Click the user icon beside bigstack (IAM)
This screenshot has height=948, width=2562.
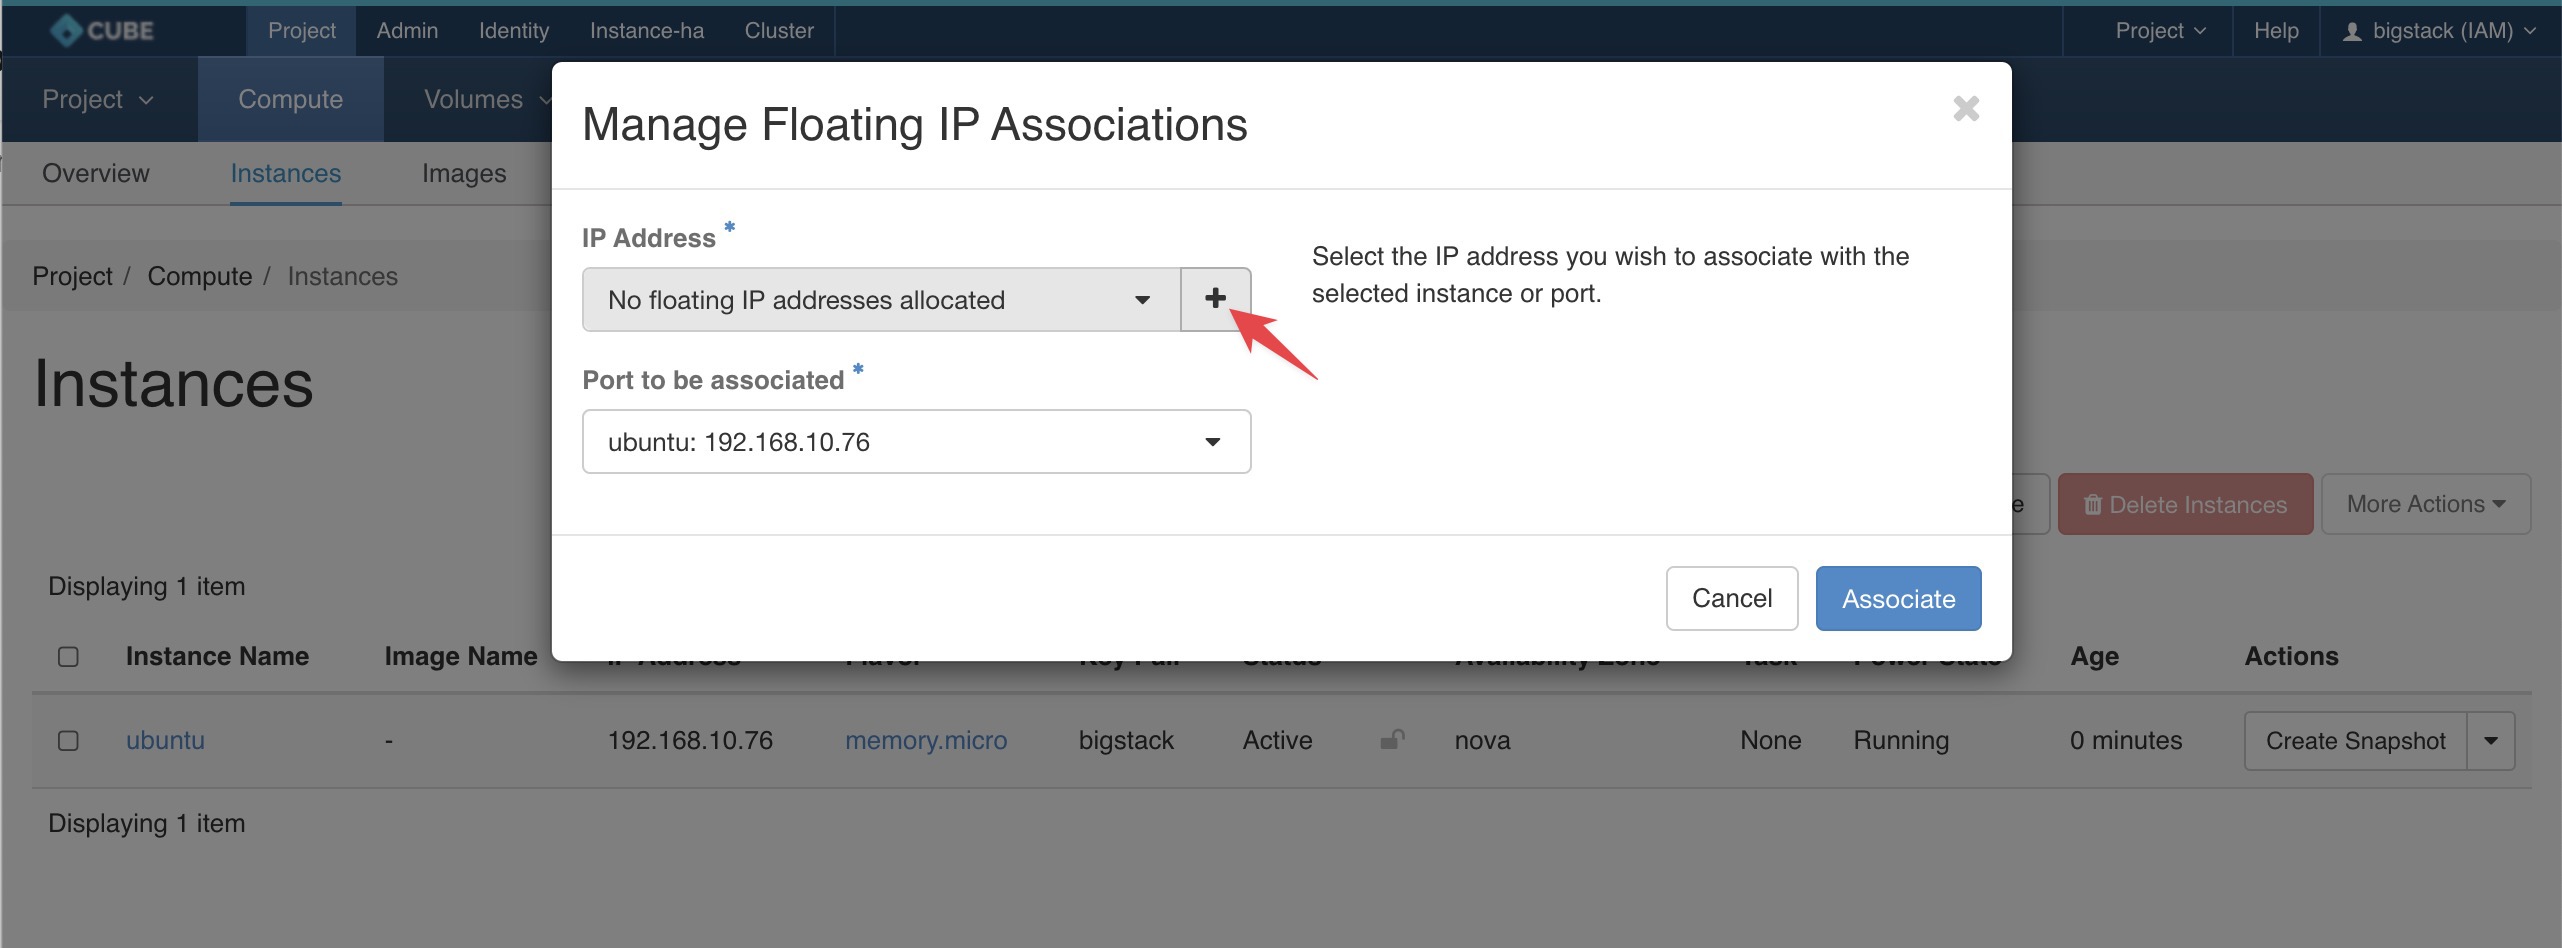2352,32
